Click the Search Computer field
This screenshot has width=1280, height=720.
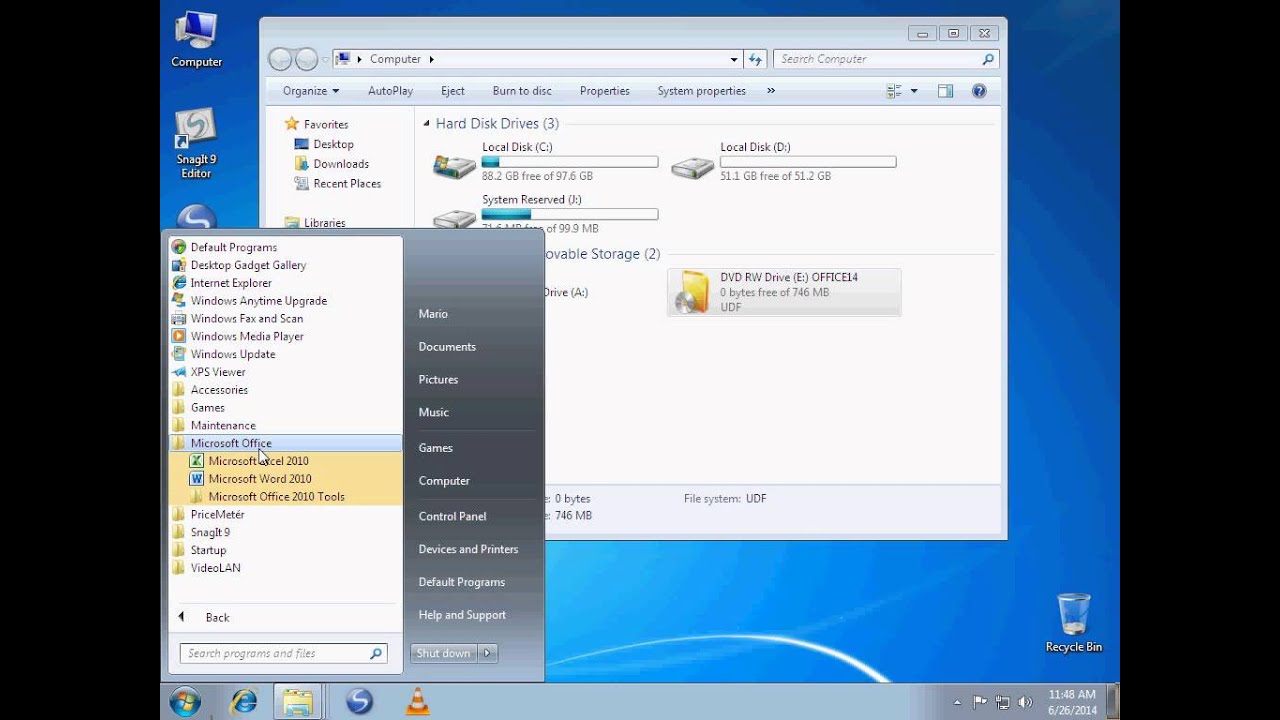click(885, 59)
